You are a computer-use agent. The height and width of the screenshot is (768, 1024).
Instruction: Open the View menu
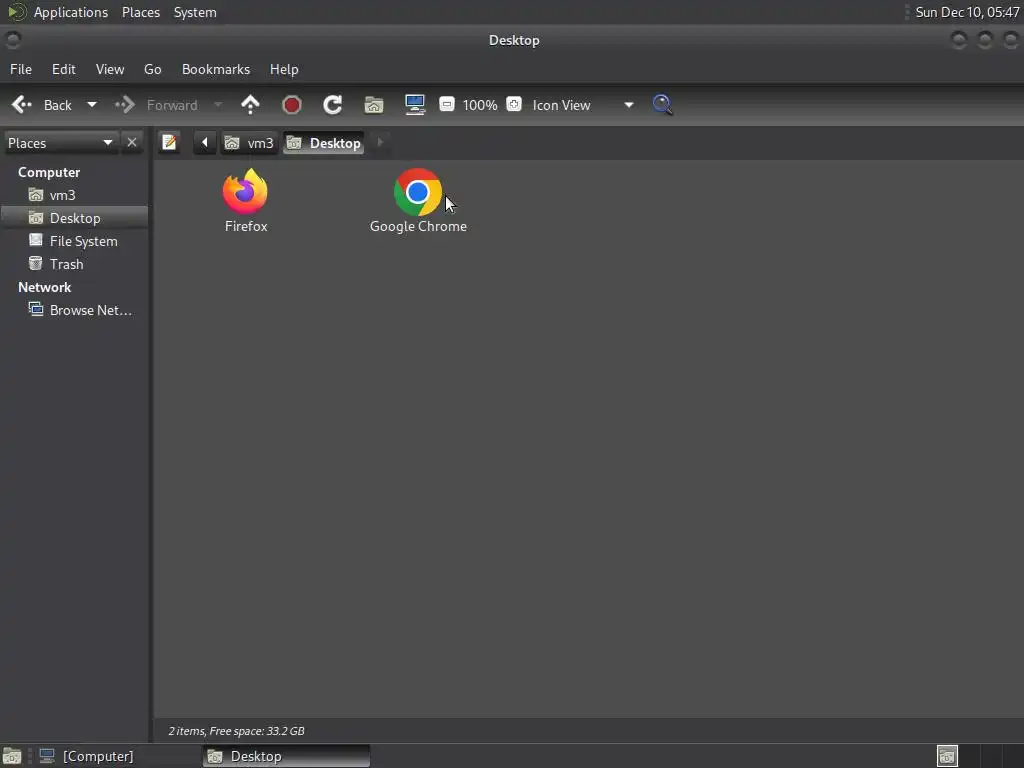(110, 69)
